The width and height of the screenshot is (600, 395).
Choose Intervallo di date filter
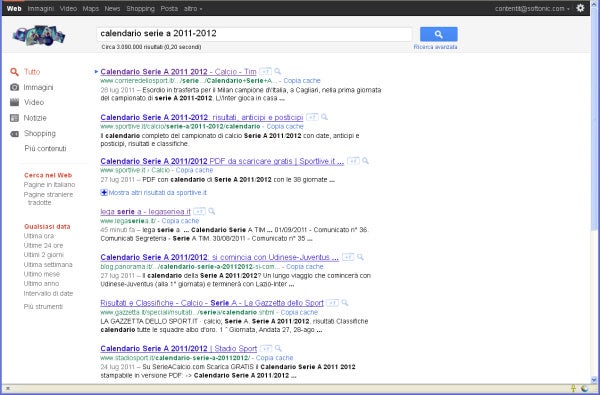(x=48, y=294)
